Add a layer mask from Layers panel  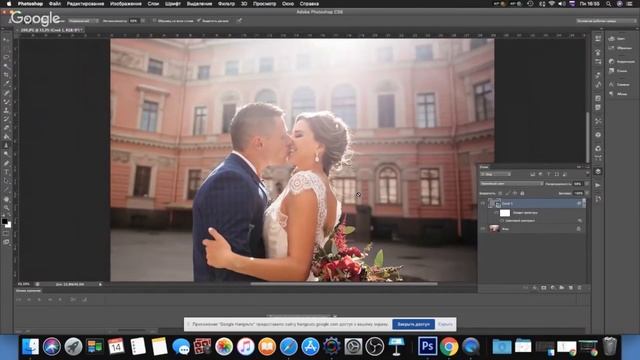tap(544, 288)
